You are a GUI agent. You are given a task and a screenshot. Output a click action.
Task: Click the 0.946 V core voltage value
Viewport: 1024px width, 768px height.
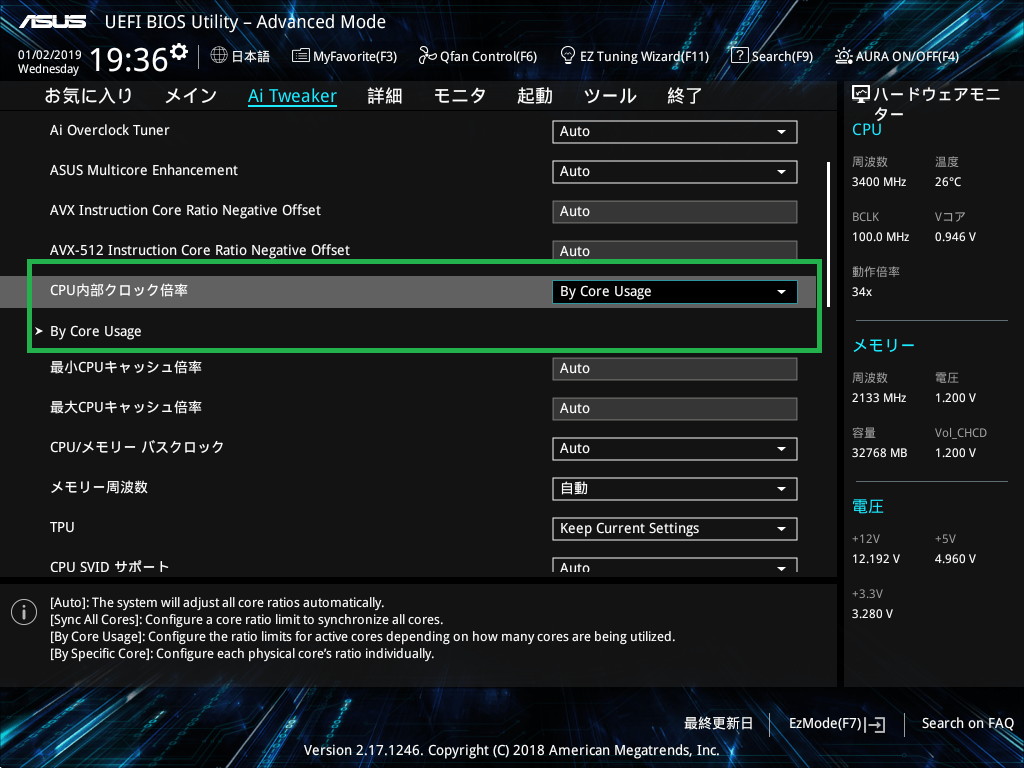click(955, 237)
